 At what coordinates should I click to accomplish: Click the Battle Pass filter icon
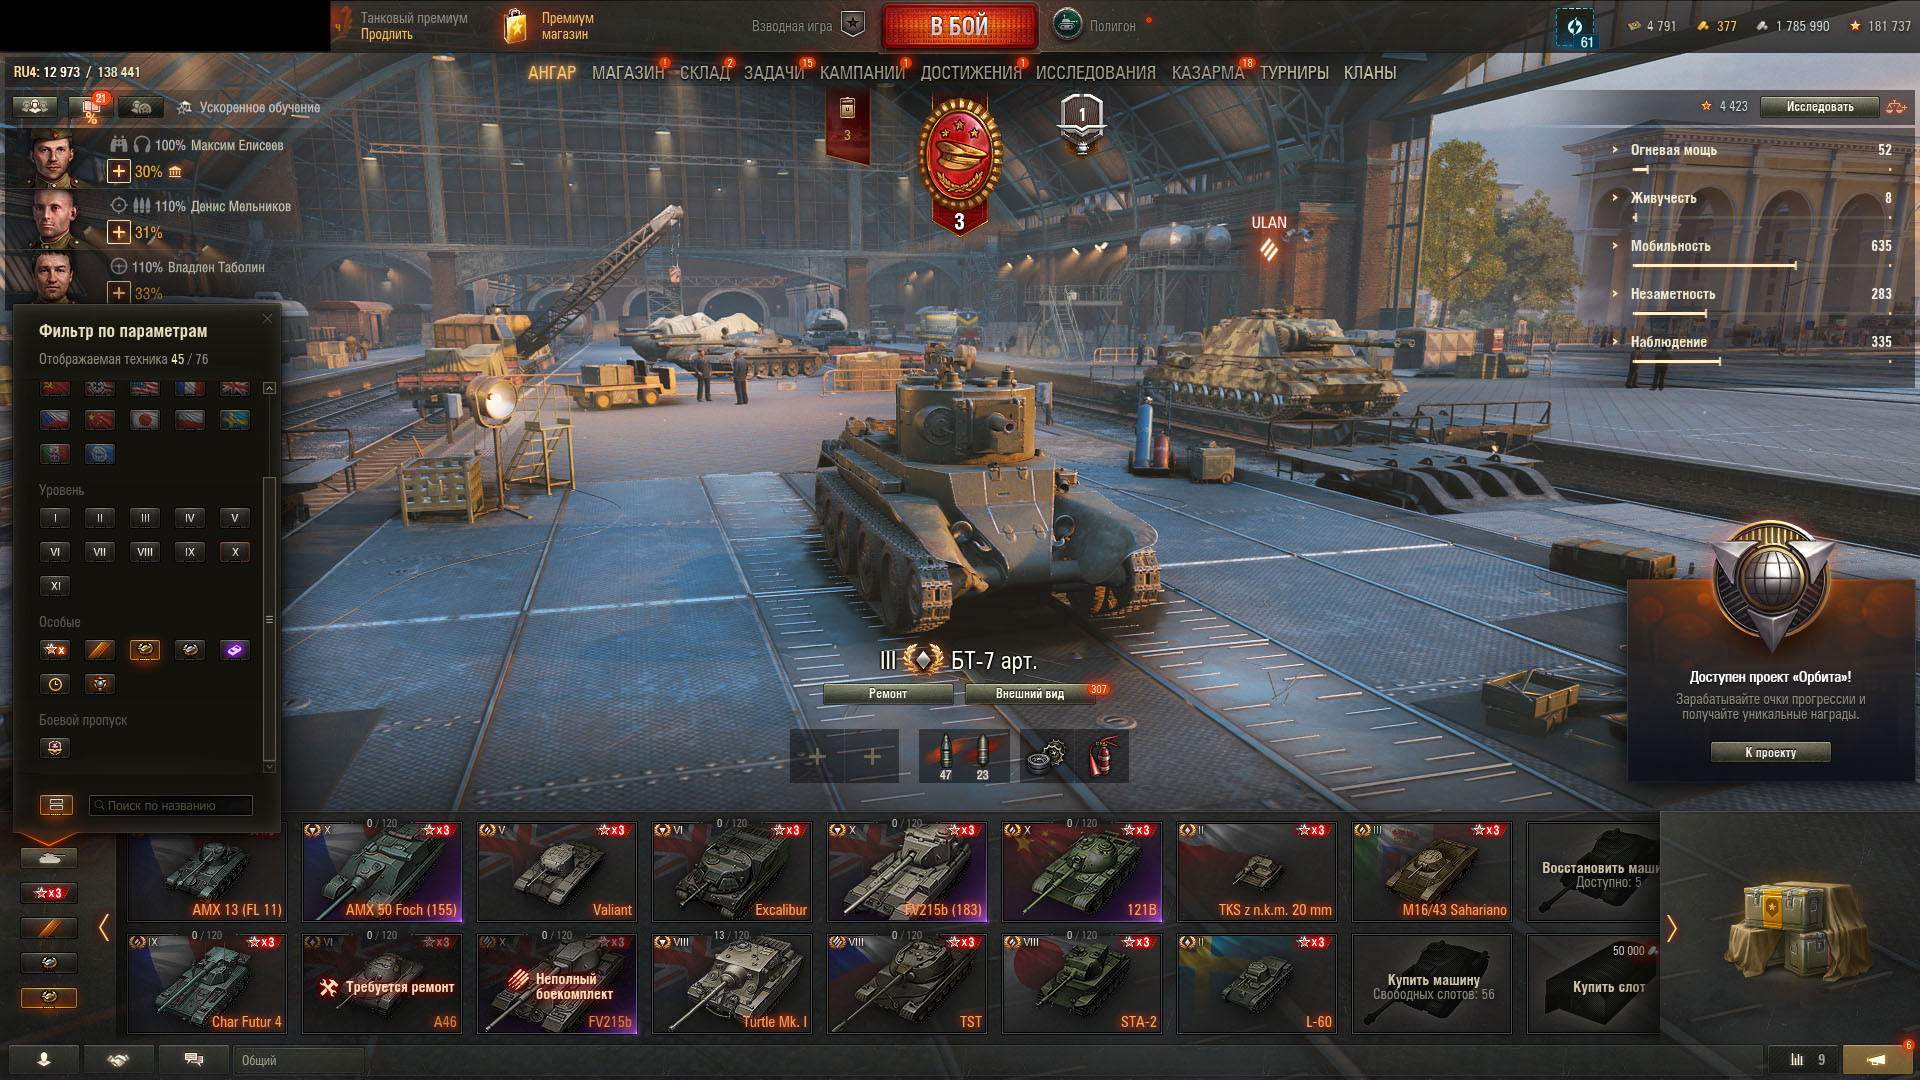click(55, 748)
